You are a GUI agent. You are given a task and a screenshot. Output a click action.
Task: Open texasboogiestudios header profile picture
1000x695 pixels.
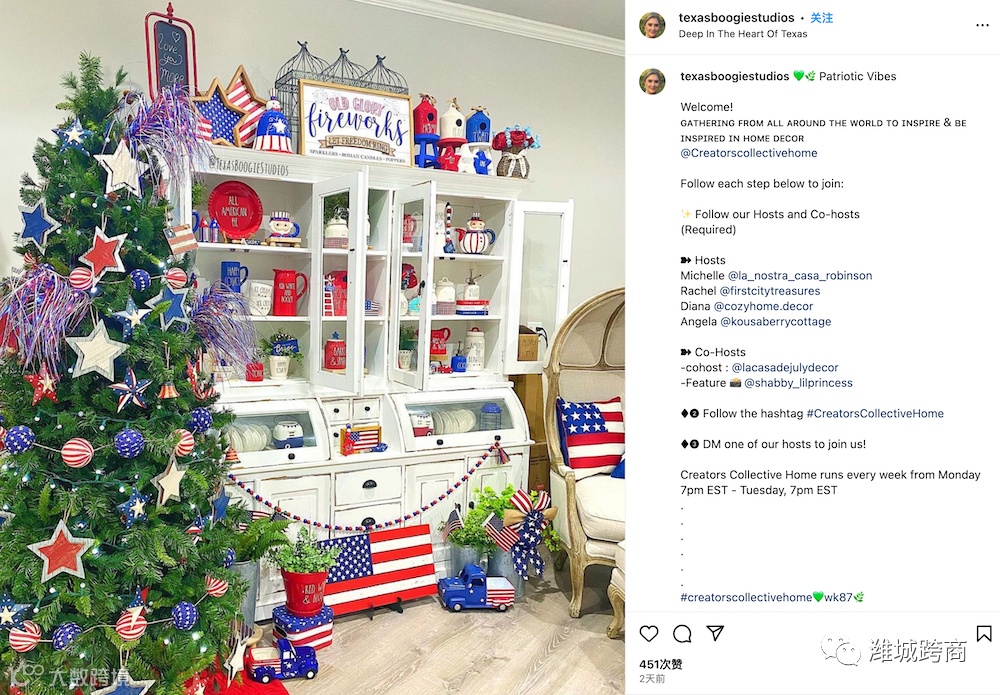coord(652,25)
